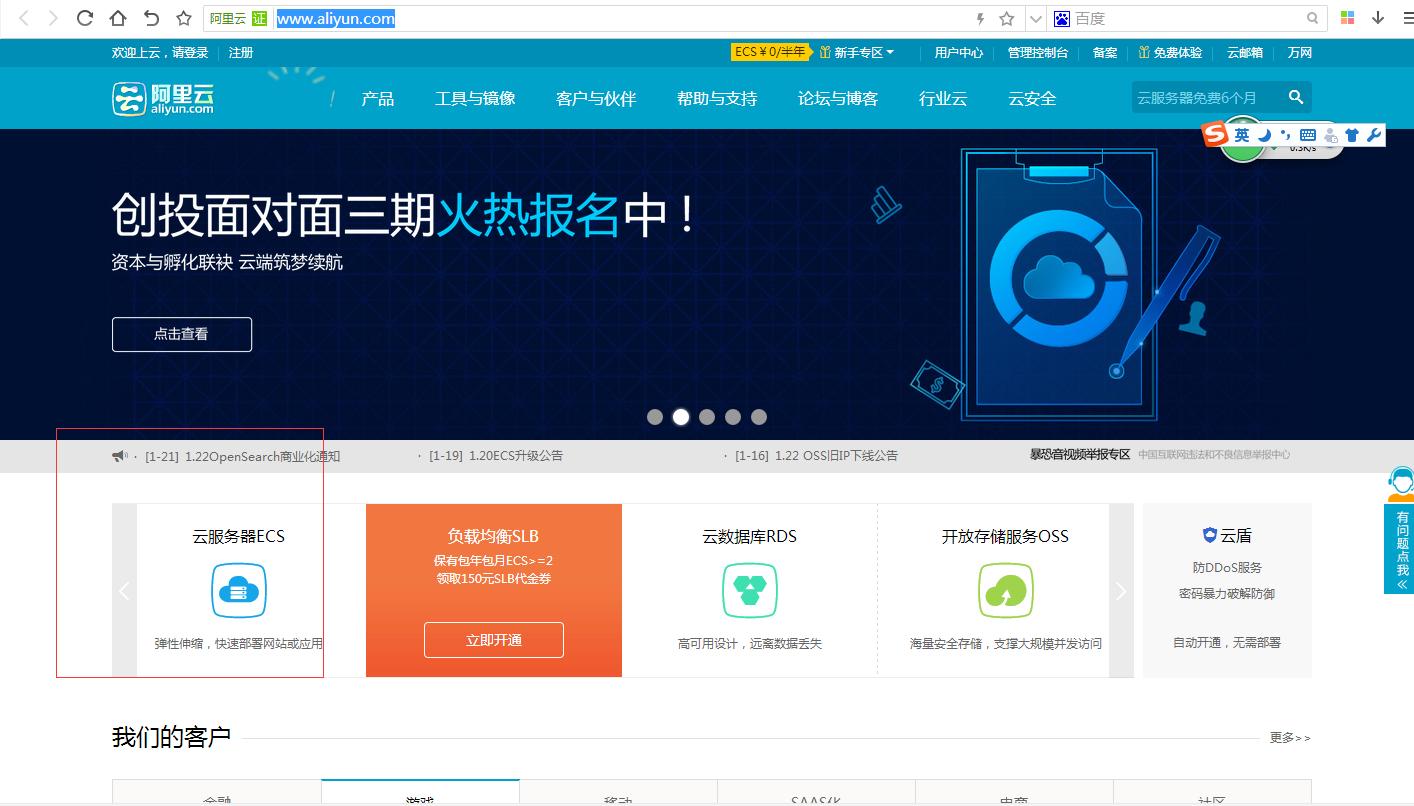This screenshot has height=806, width=1414.
Task: Click the 负载均衡SLB green icon
Action: point(494,590)
